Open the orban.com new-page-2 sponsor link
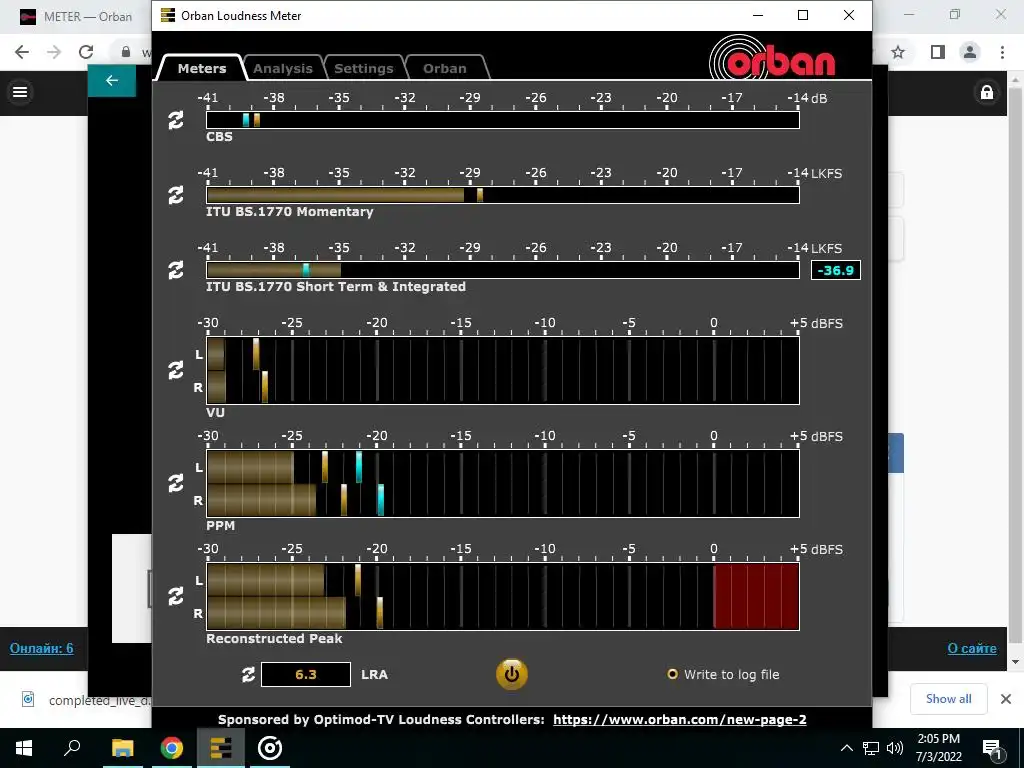The image size is (1024, 768). [680, 720]
